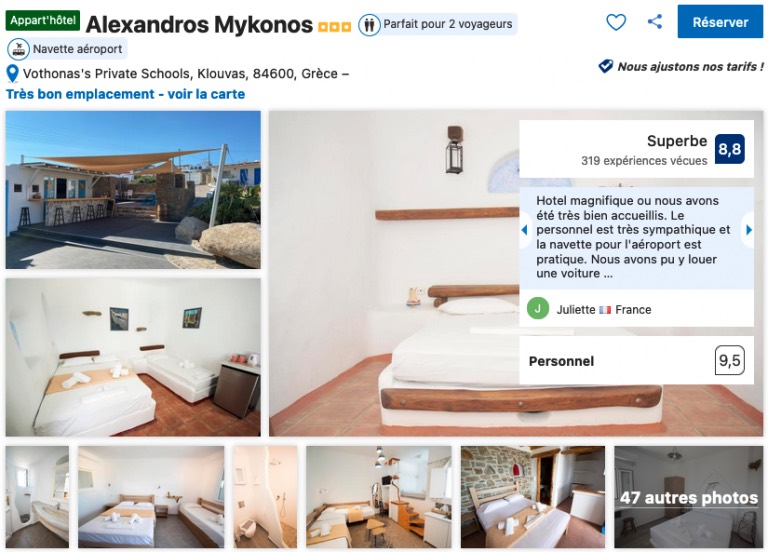Click the share icon

coord(655,22)
